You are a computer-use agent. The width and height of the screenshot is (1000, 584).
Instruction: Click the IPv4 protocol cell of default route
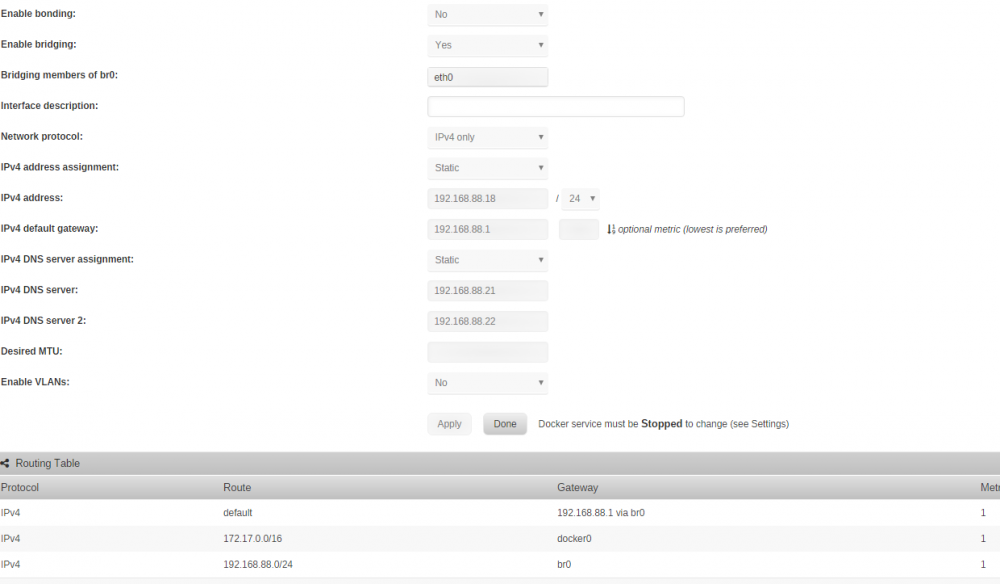(x=10, y=513)
